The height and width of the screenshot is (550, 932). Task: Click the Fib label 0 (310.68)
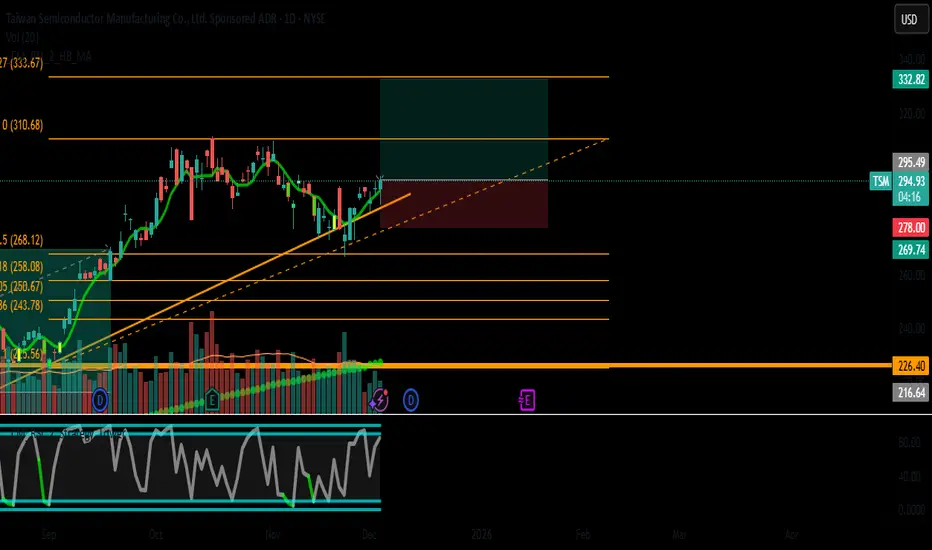(22, 125)
